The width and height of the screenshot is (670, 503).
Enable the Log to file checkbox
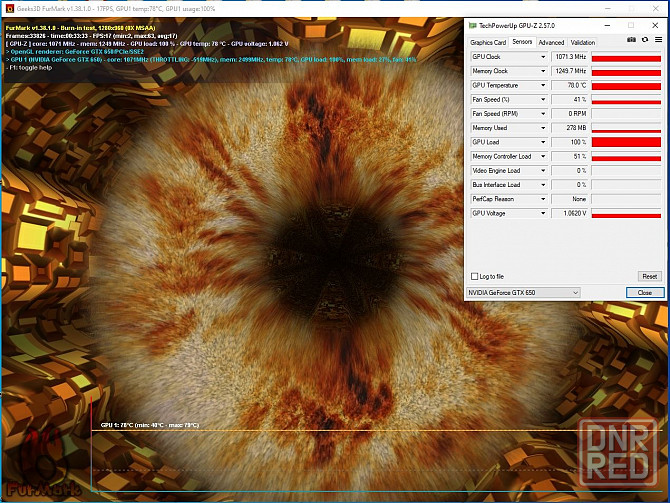474,276
